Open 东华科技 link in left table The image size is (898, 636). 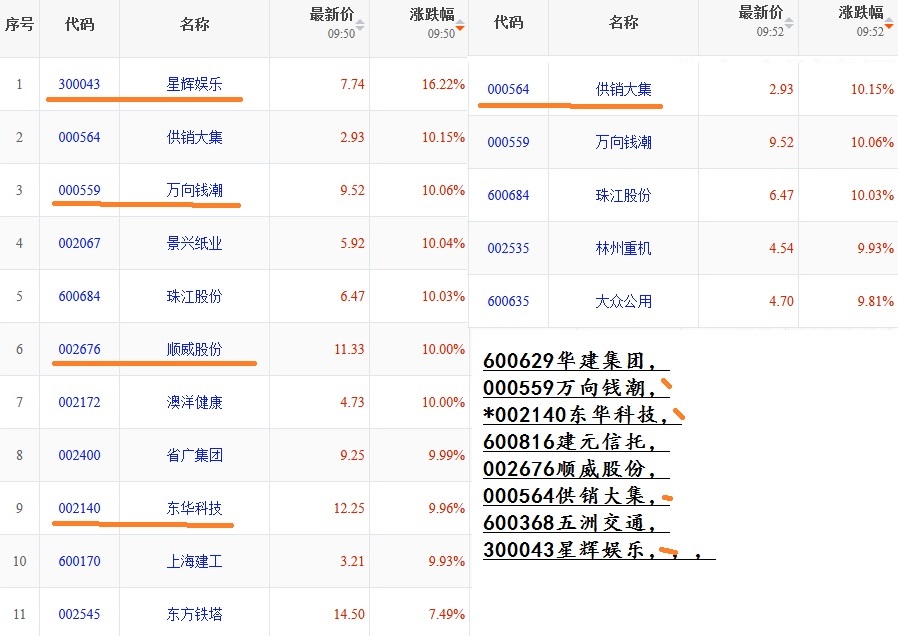194,508
